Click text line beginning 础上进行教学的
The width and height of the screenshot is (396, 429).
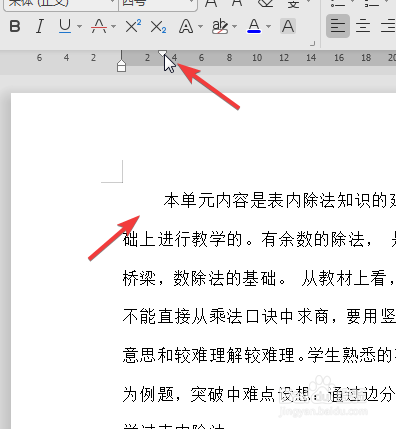click(259, 239)
